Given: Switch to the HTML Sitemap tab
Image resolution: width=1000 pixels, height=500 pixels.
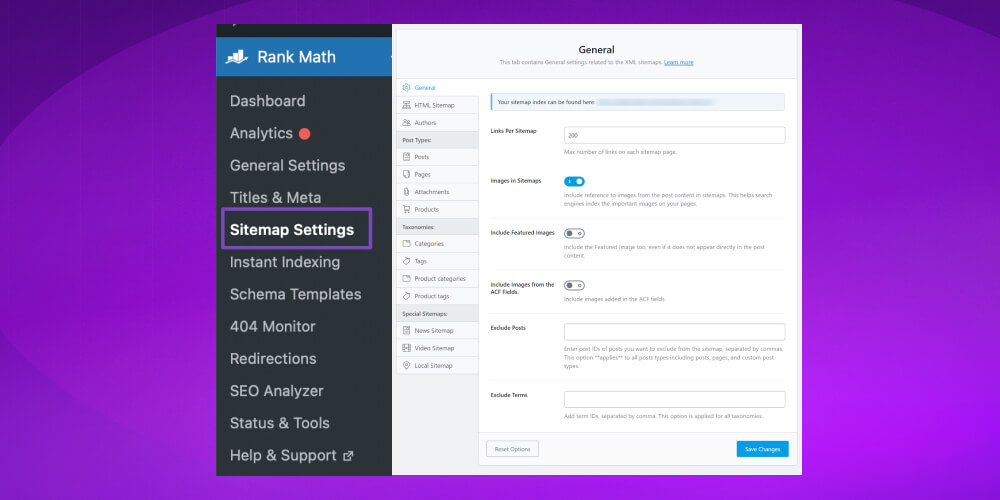Looking at the screenshot, I should (437, 105).
